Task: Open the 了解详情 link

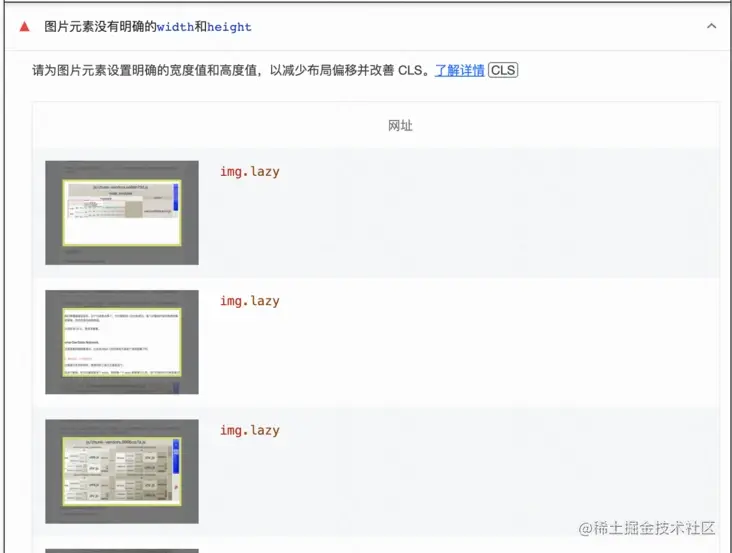Action: pyautogui.click(x=459, y=70)
